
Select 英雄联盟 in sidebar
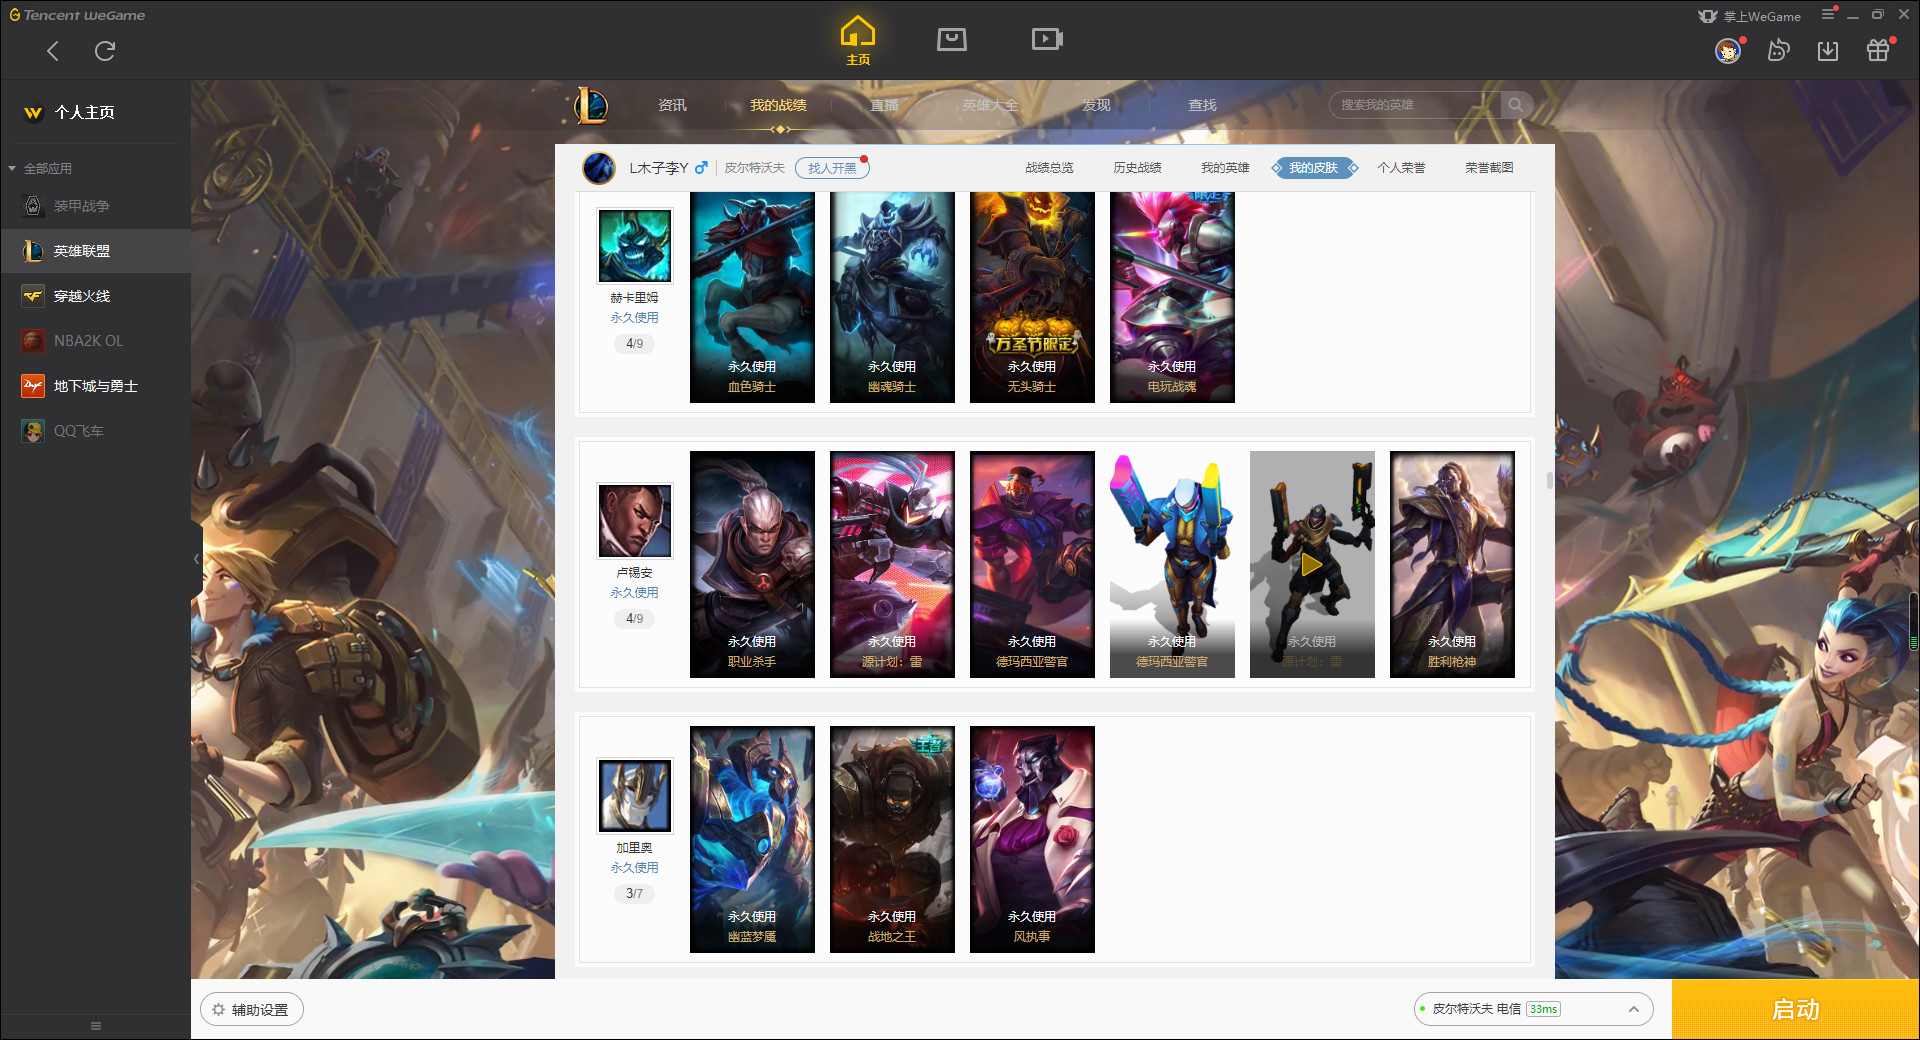pyautogui.click(x=95, y=251)
